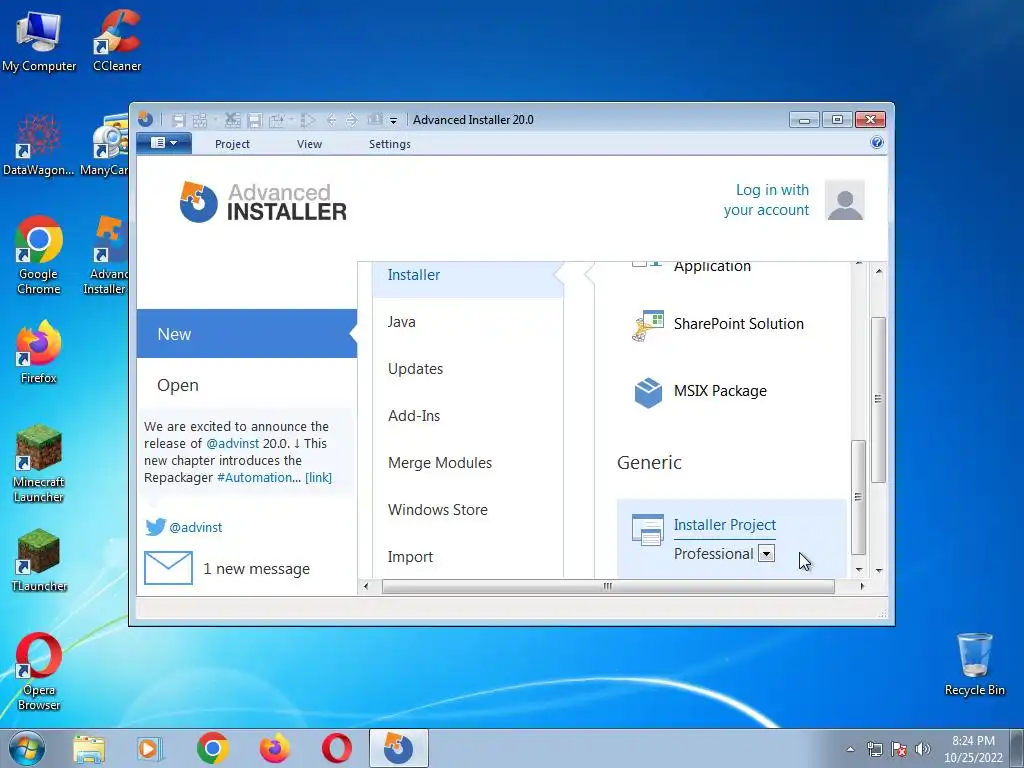Click the envelope message icon
Image resolution: width=1024 pixels, height=768 pixels.
tap(168, 568)
